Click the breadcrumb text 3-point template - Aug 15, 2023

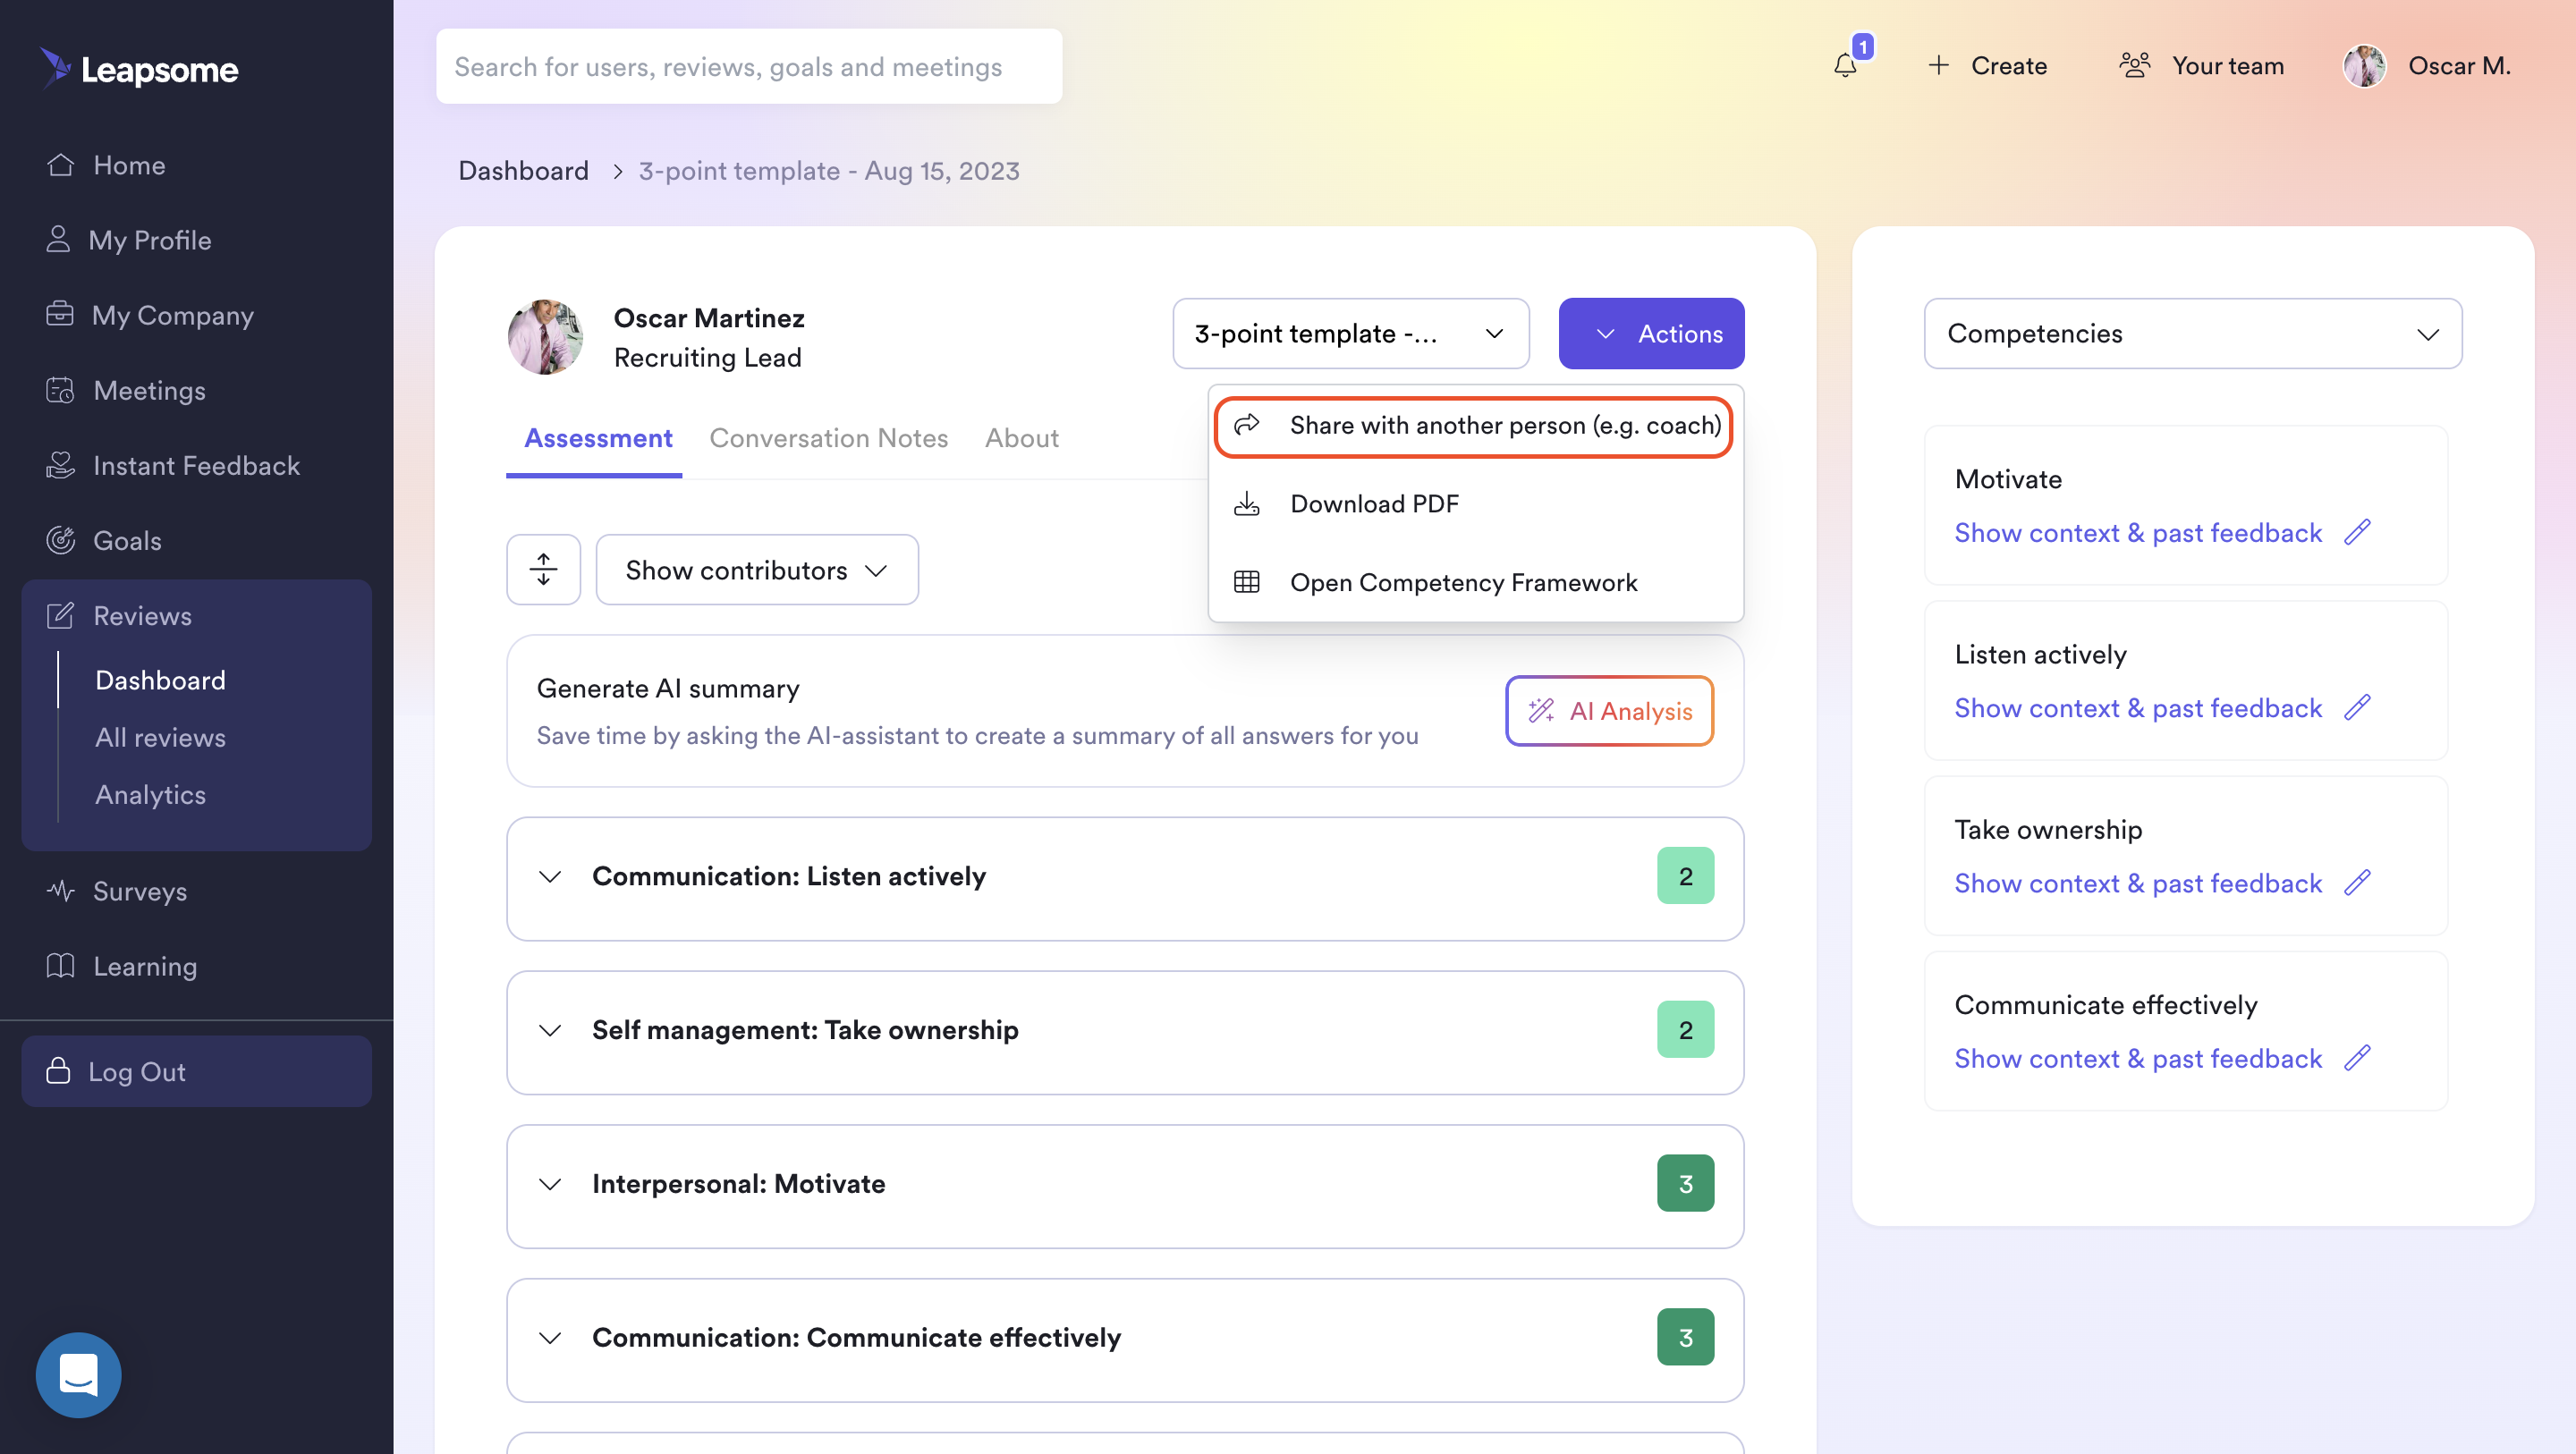[829, 171]
